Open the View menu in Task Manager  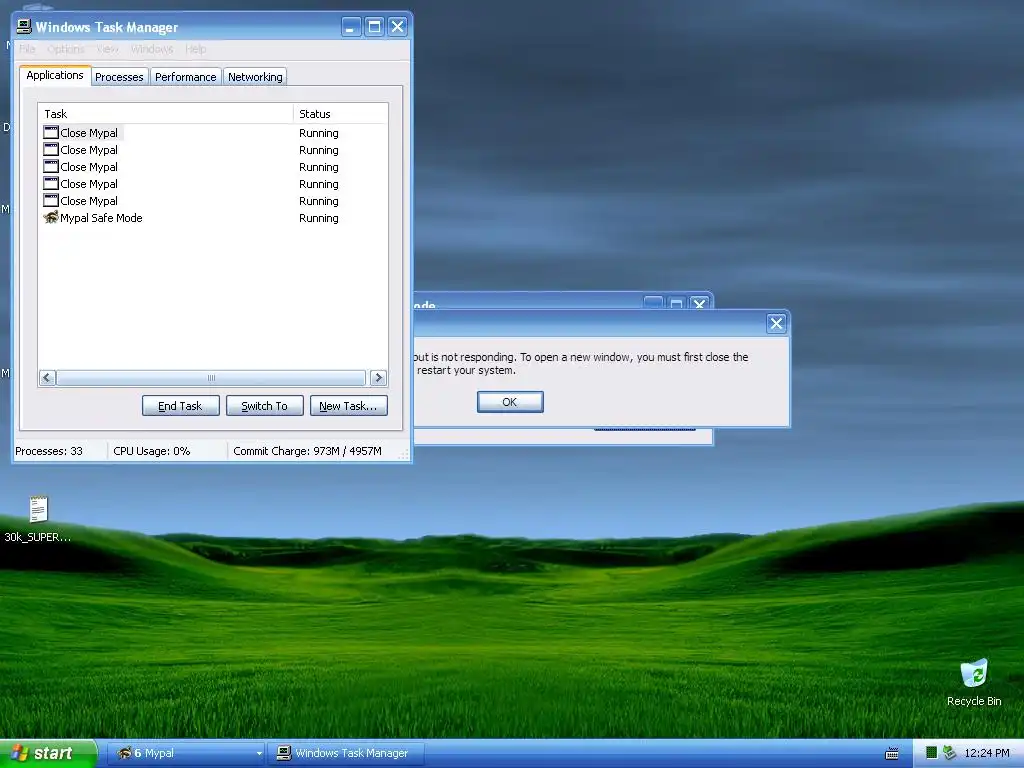(108, 49)
